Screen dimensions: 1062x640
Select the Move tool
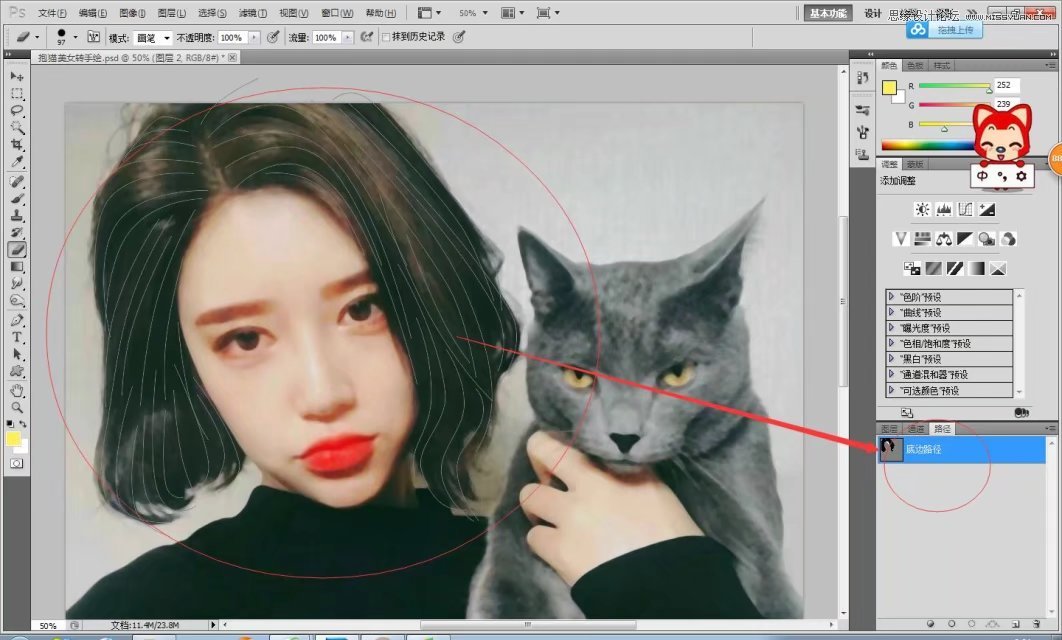coord(17,77)
